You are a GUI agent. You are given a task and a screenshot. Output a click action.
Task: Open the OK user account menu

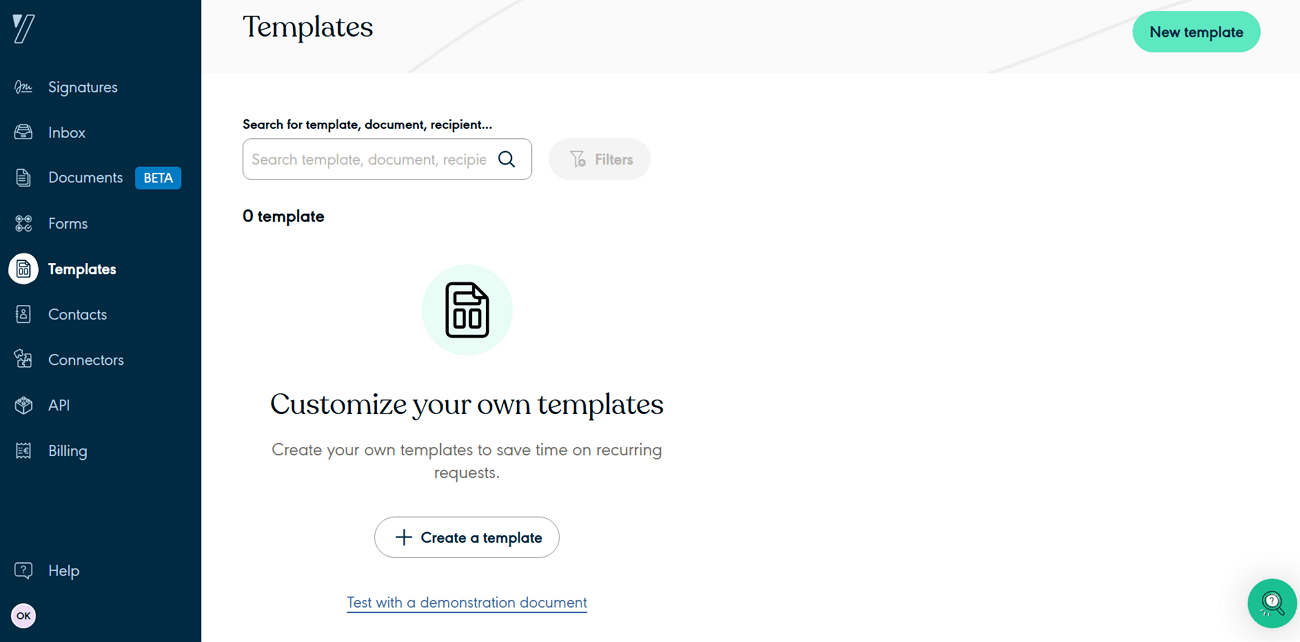[23, 615]
